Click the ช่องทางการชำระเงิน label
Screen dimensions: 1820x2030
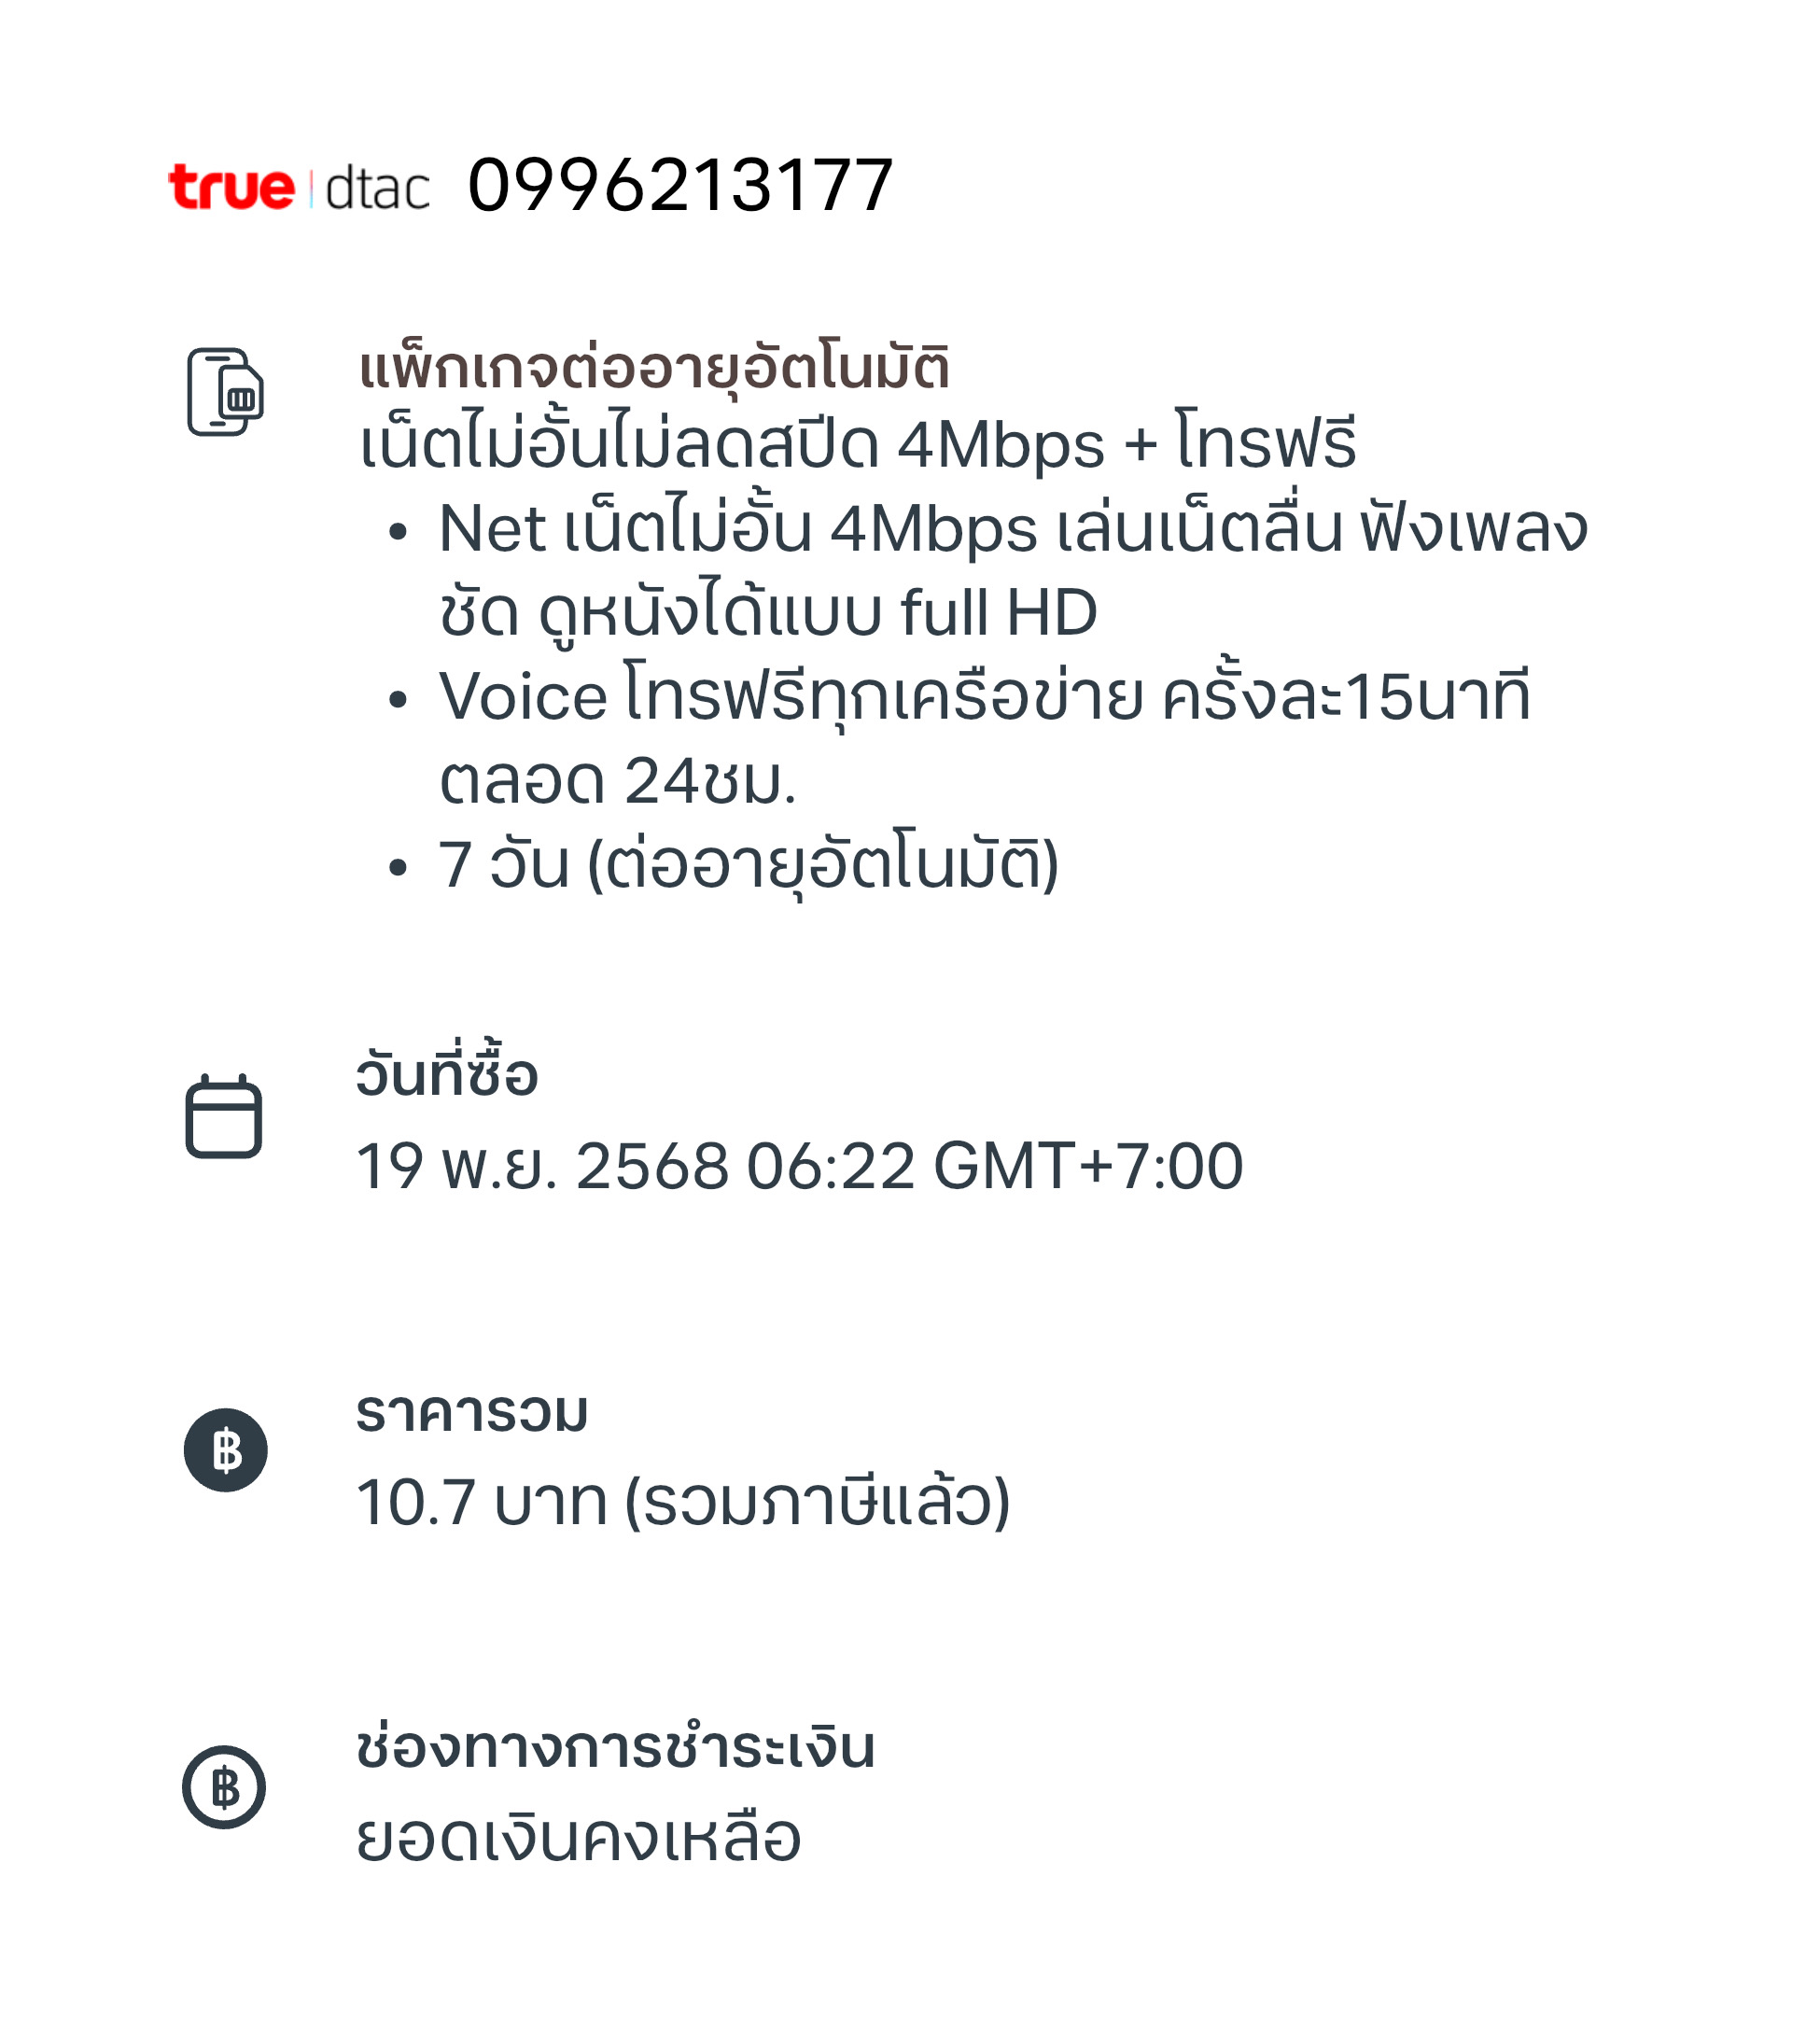pos(616,1747)
